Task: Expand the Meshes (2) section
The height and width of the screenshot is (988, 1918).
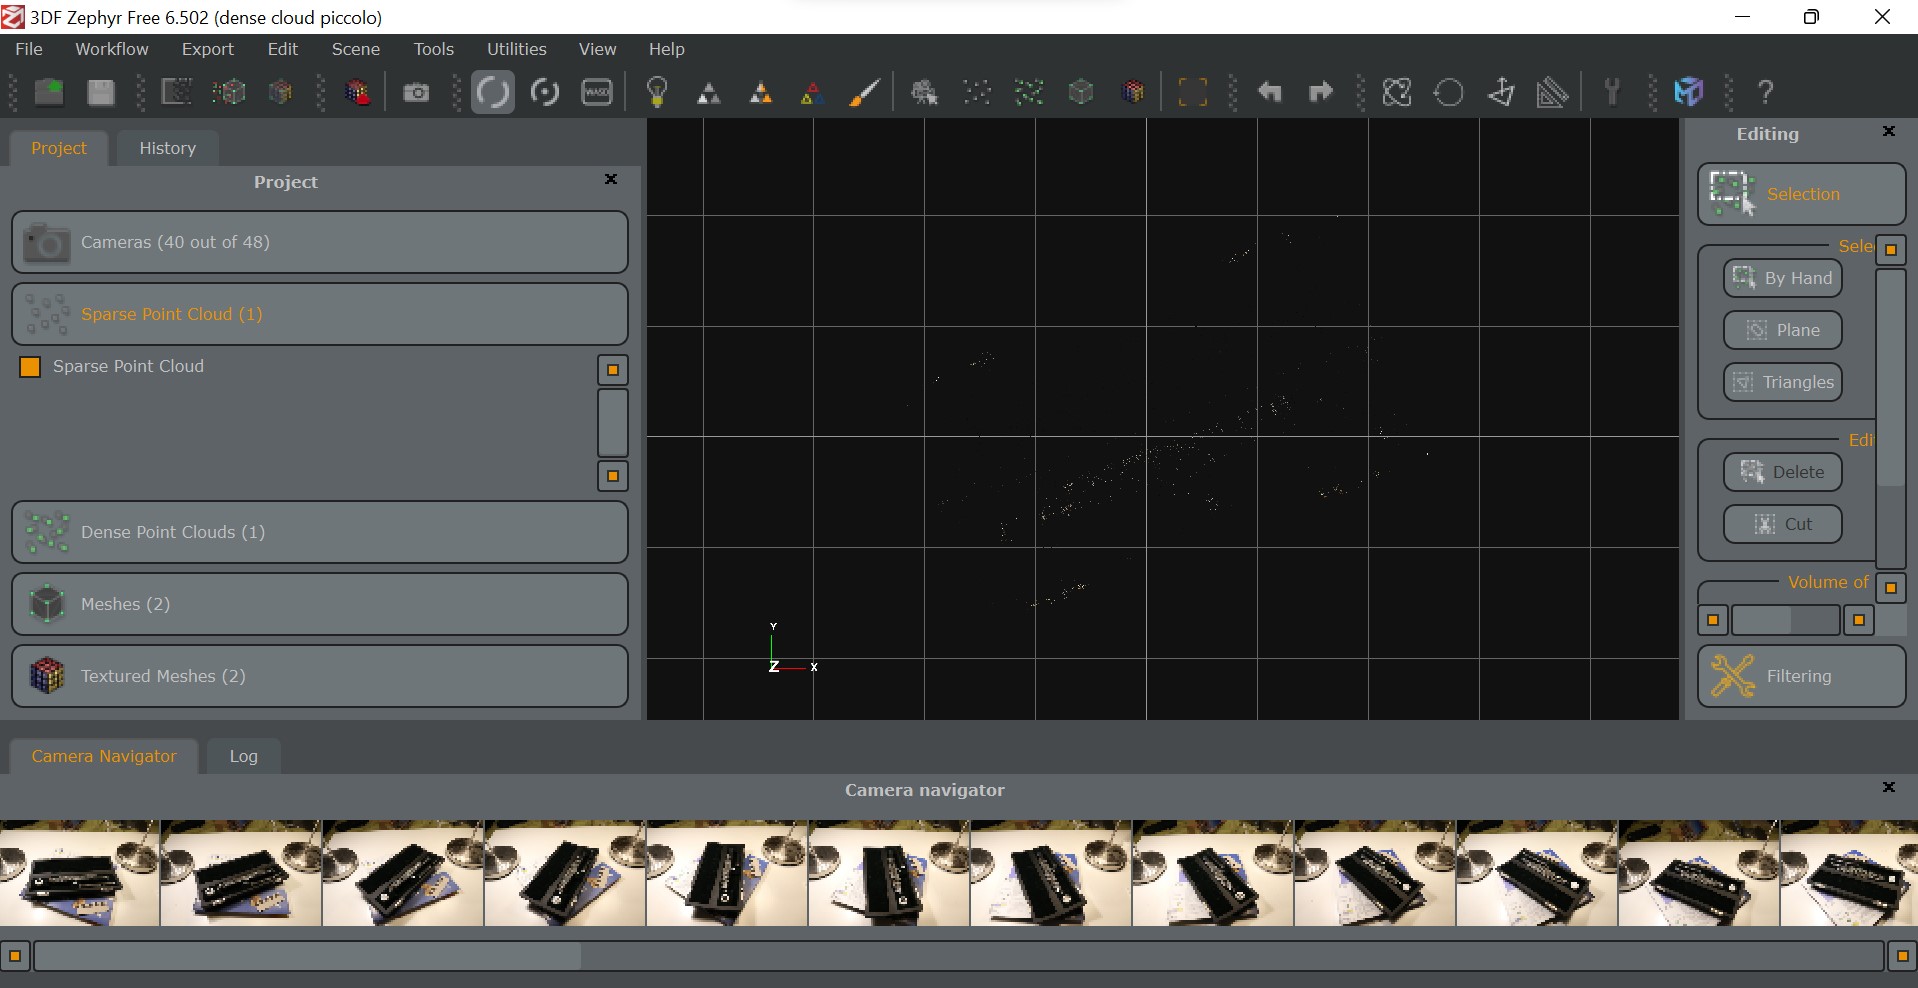Action: [320, 604]
